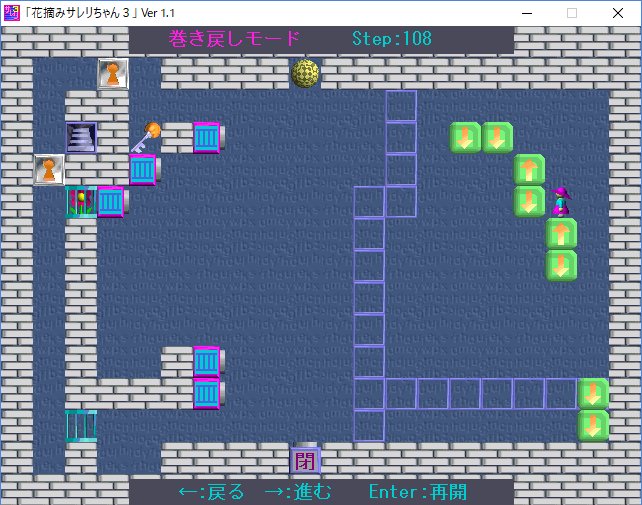Click the pawn statue left of the brick wall
The height and width of the screenshot is (505, 642).
point(49,169)
